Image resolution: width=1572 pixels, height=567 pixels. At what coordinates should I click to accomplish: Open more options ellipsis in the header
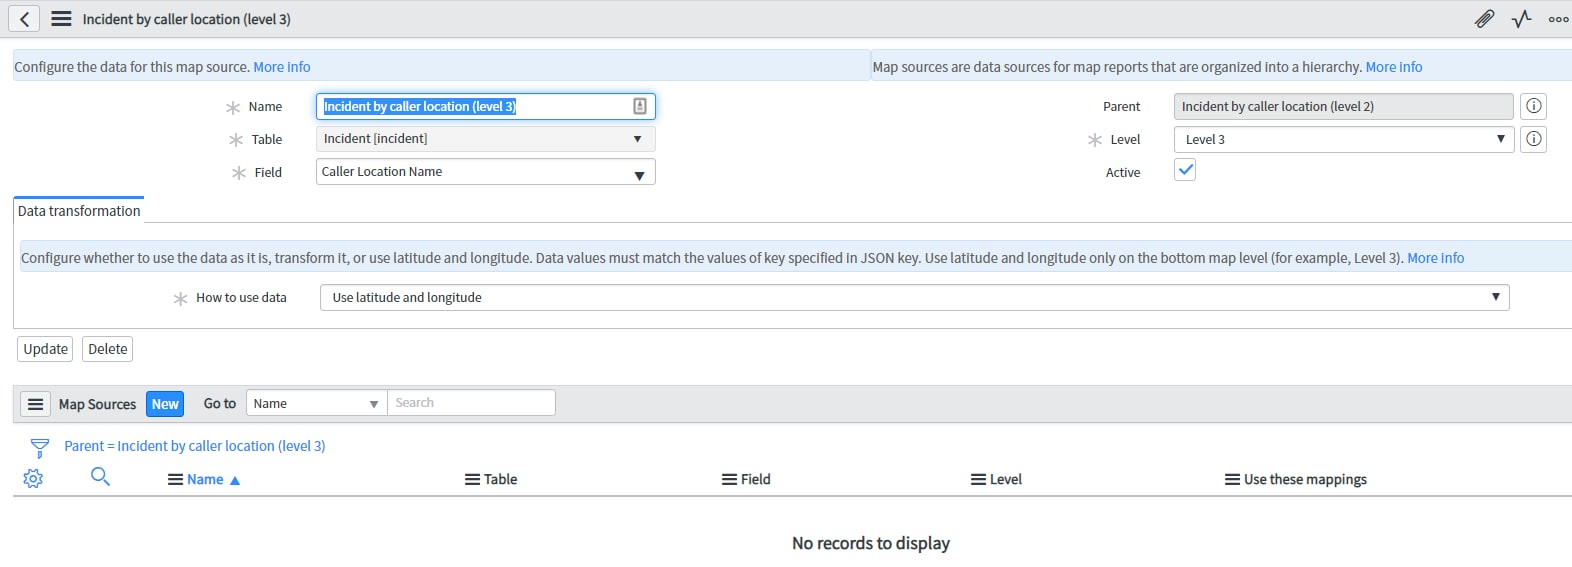pos(1558,19)
